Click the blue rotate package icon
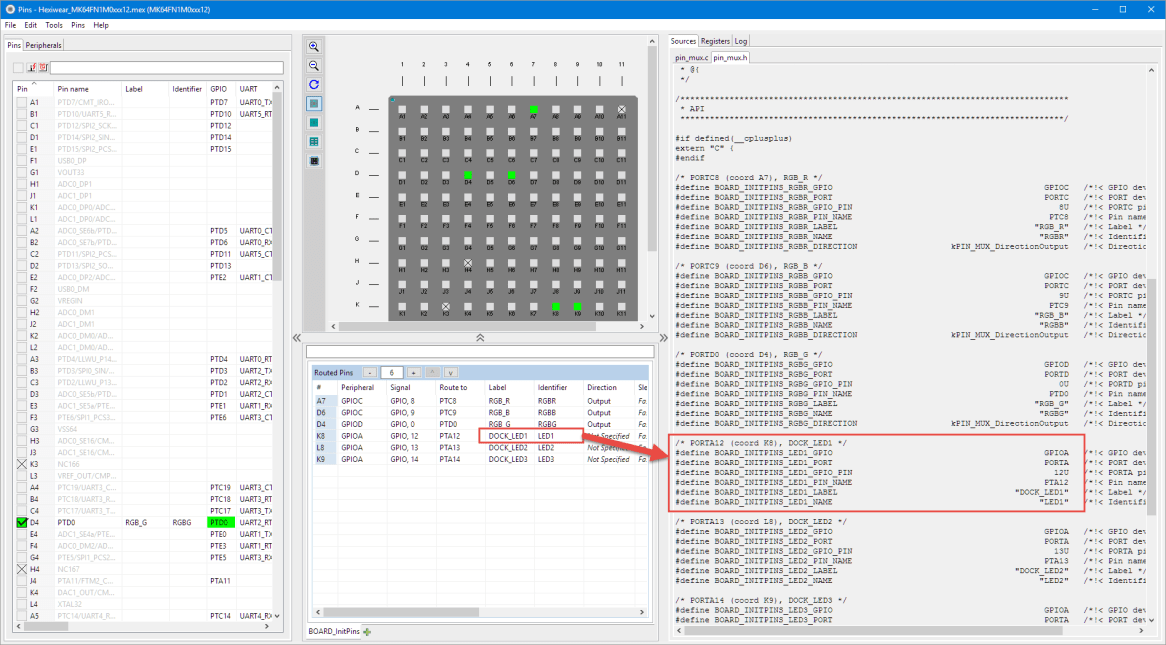 (314, 84)
